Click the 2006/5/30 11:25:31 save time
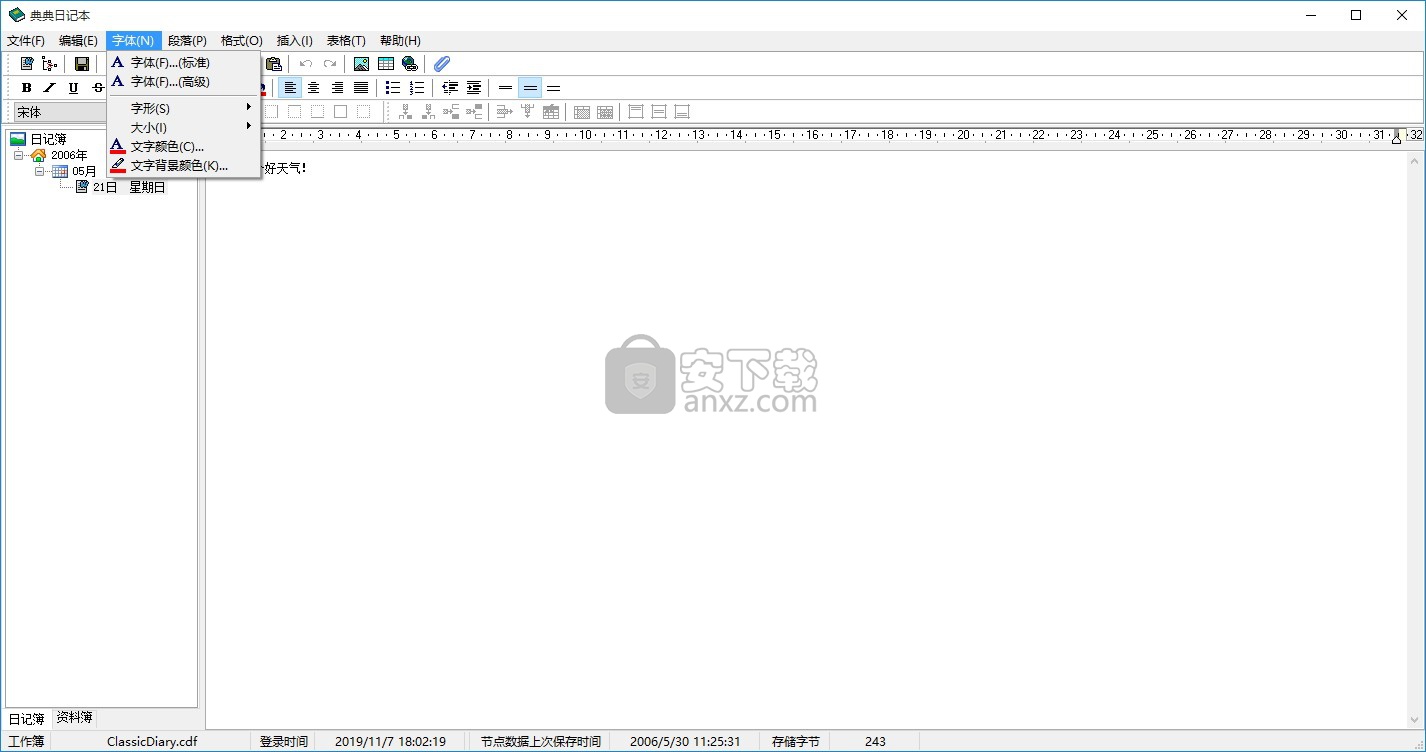The height and width of the screenshot is (752, 1426). 685,742
